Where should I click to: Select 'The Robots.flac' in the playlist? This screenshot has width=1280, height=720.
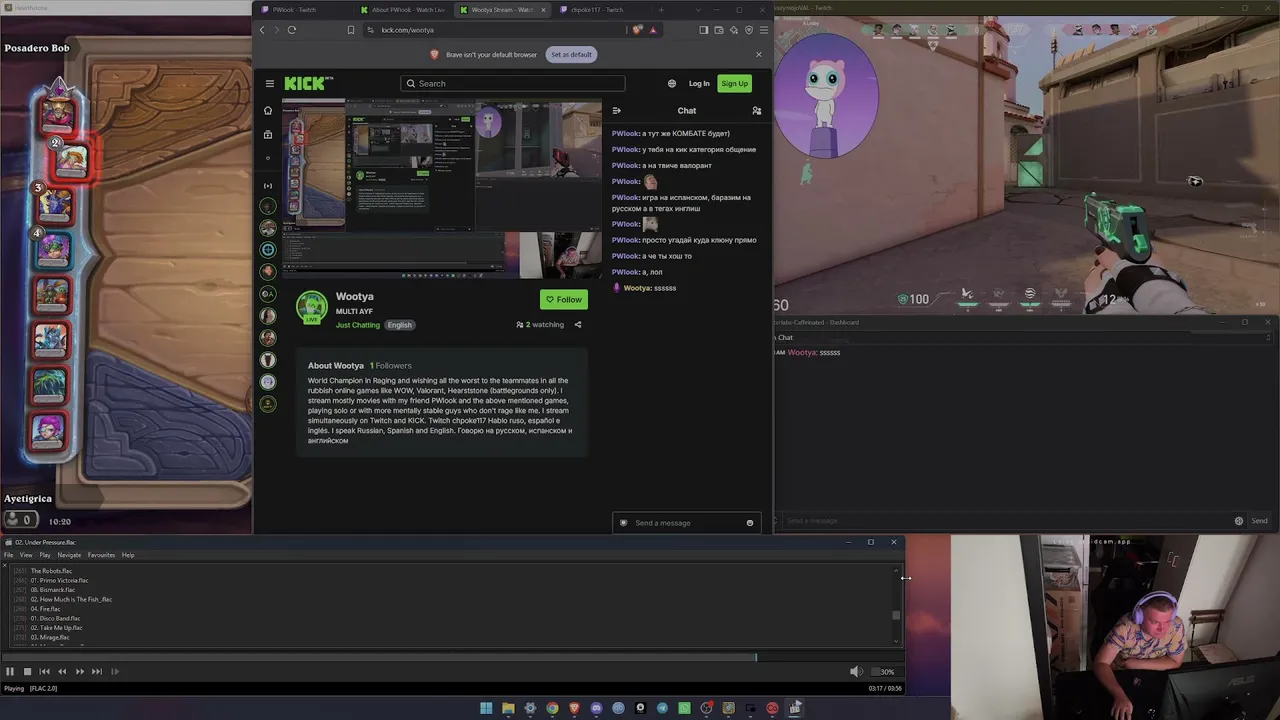pyautogui.click(x=51, y=571)
